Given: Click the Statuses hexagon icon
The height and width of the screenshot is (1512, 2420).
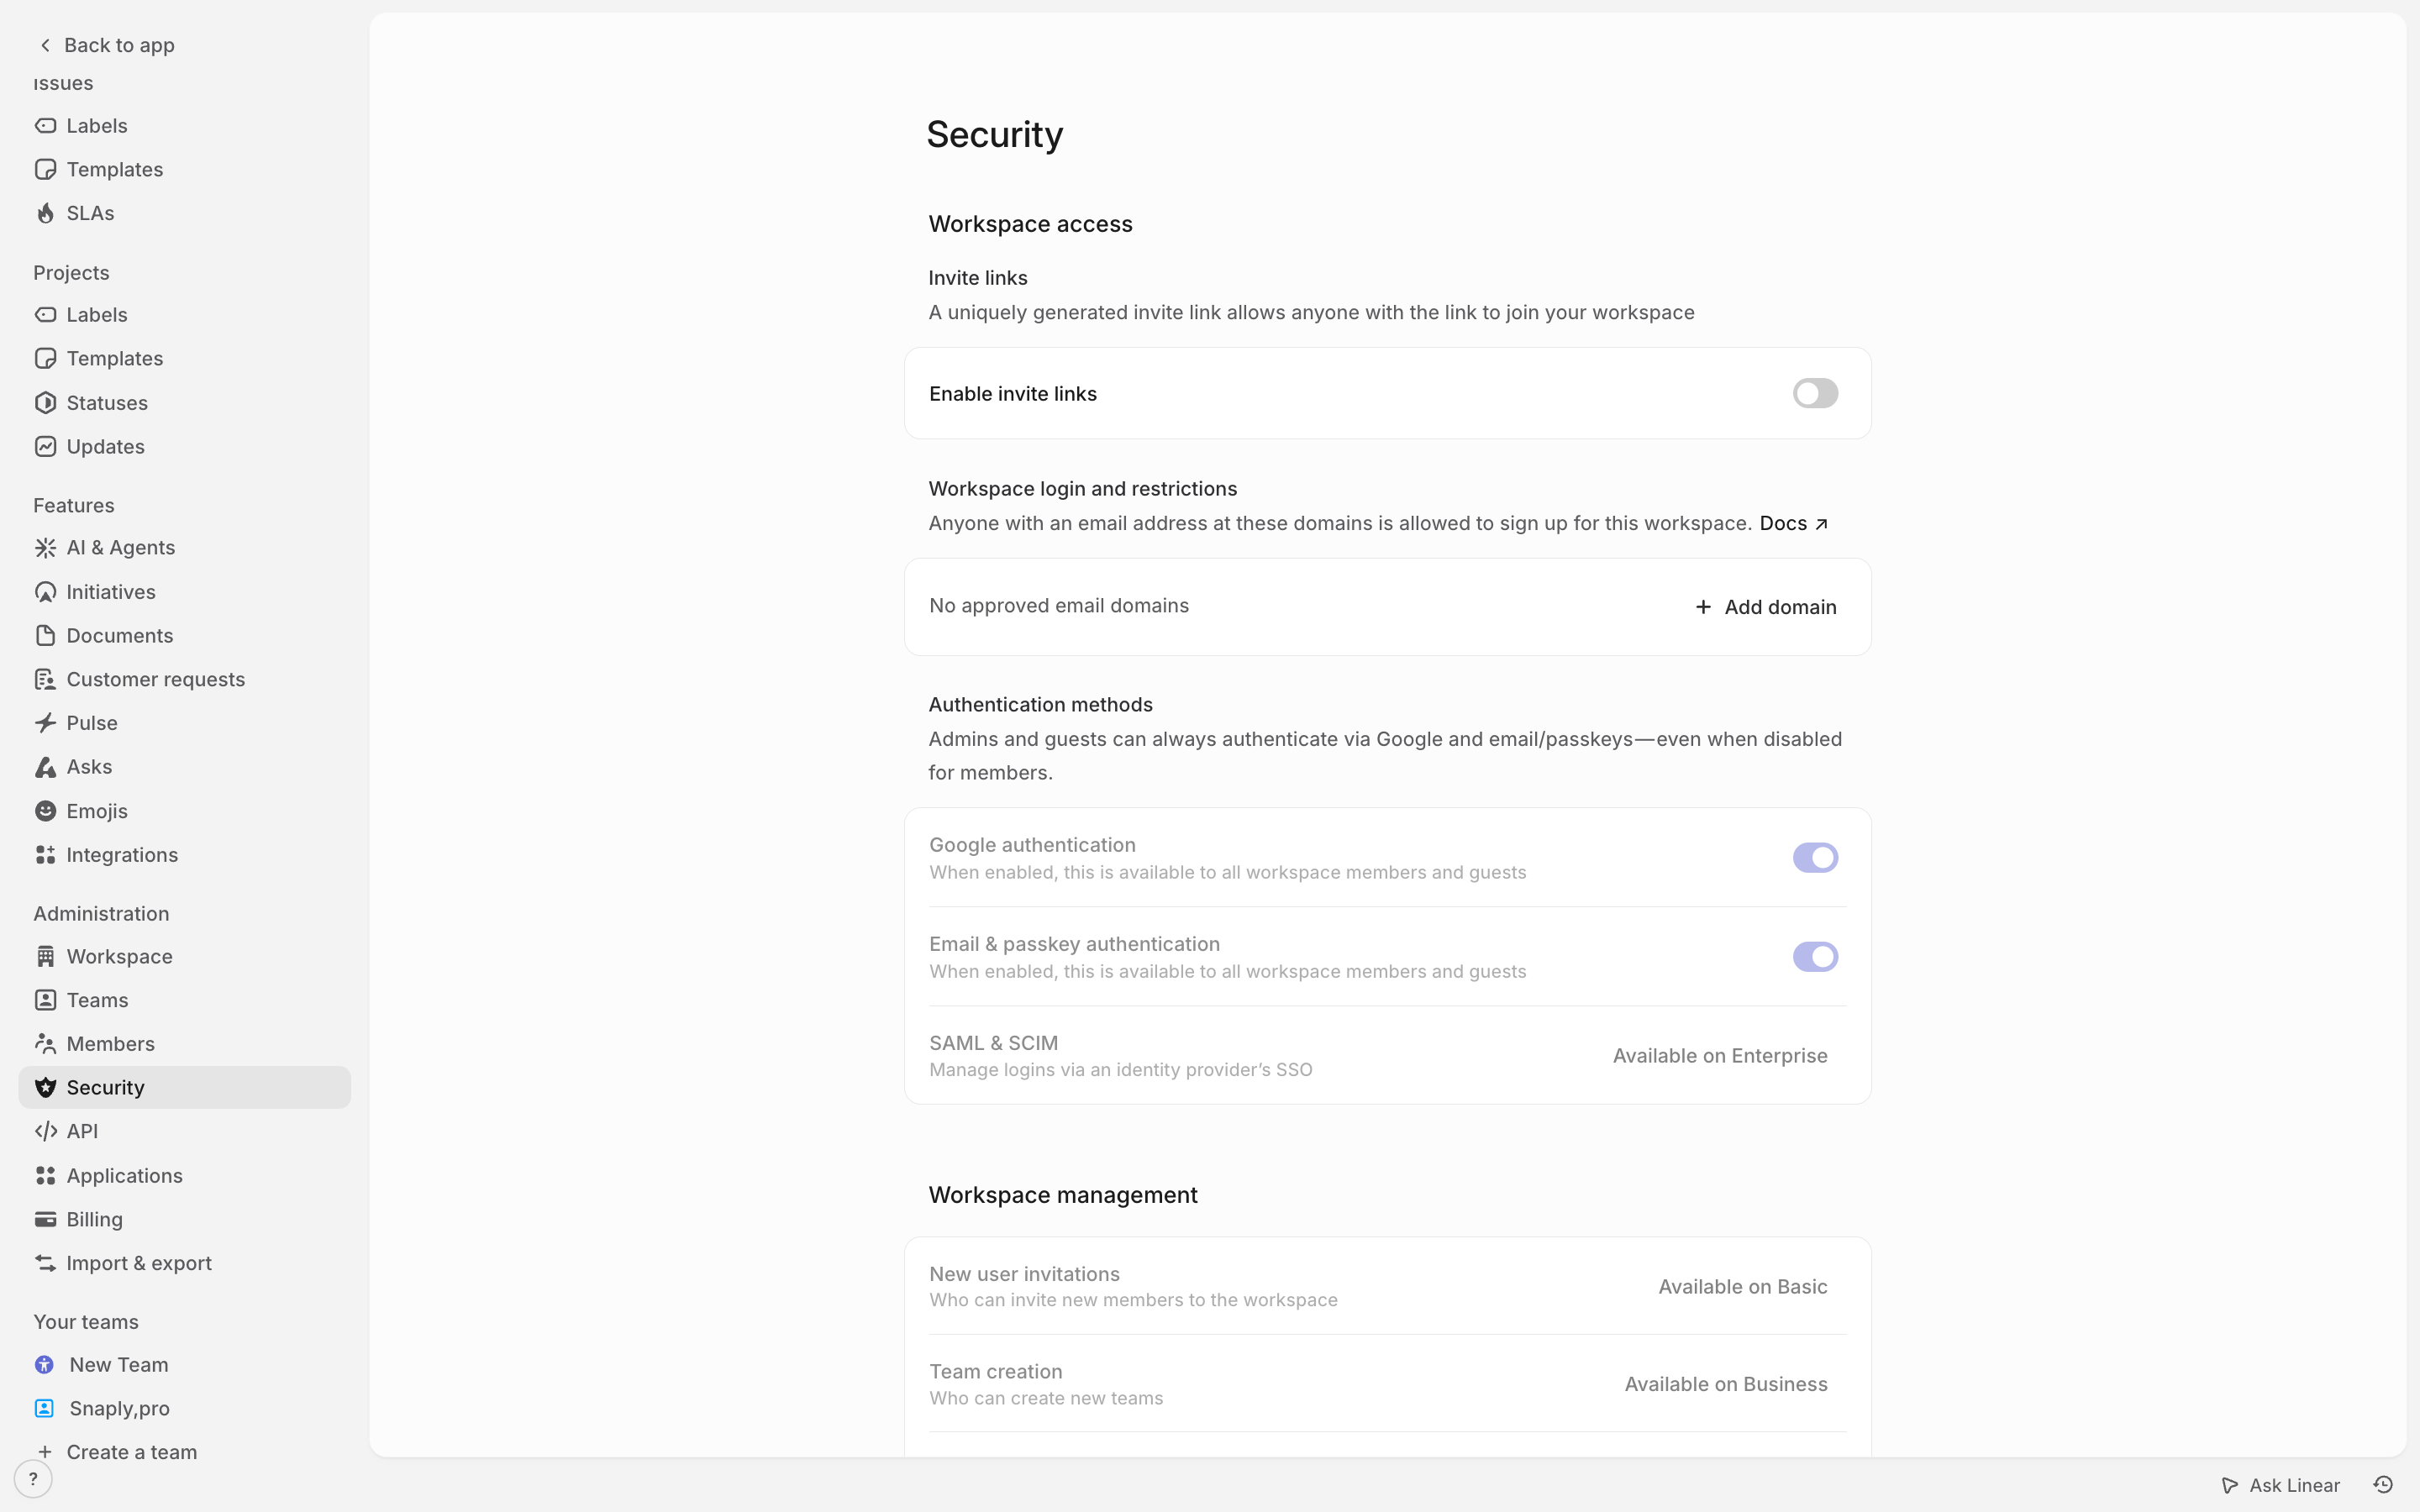Looking at the screenshot, I should tap(45, 403).
